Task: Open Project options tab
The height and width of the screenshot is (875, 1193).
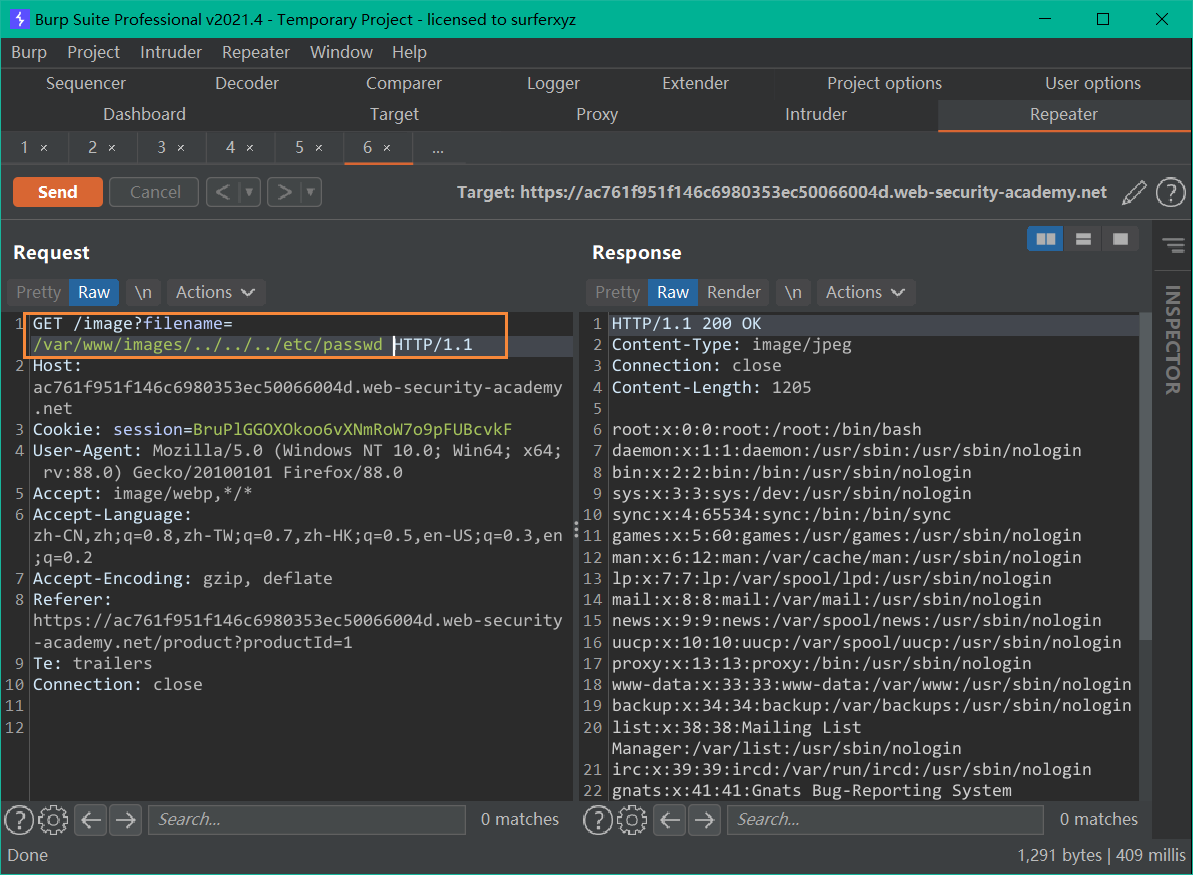Action: tap(884, 83)
